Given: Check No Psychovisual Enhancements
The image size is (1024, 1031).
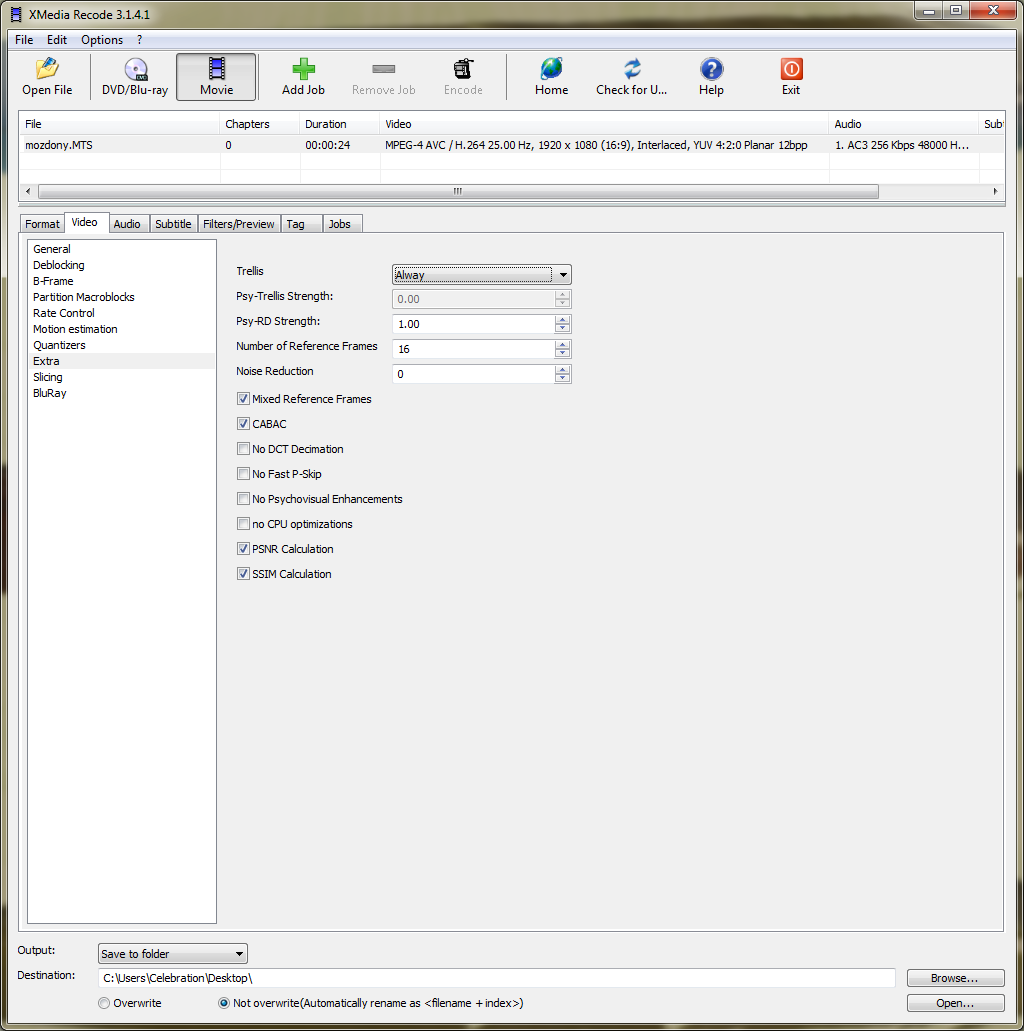Looking at the screenshot, I should [x=243, y=499].
